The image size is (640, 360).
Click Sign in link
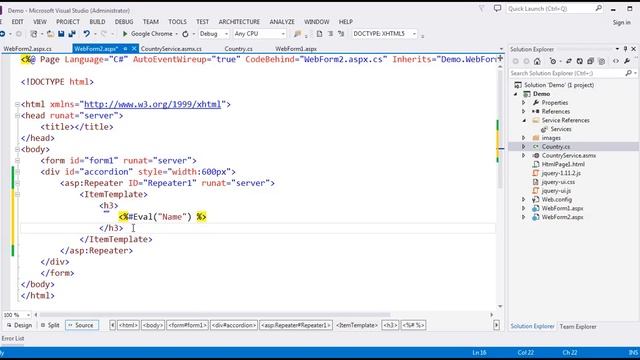point(621,22)
